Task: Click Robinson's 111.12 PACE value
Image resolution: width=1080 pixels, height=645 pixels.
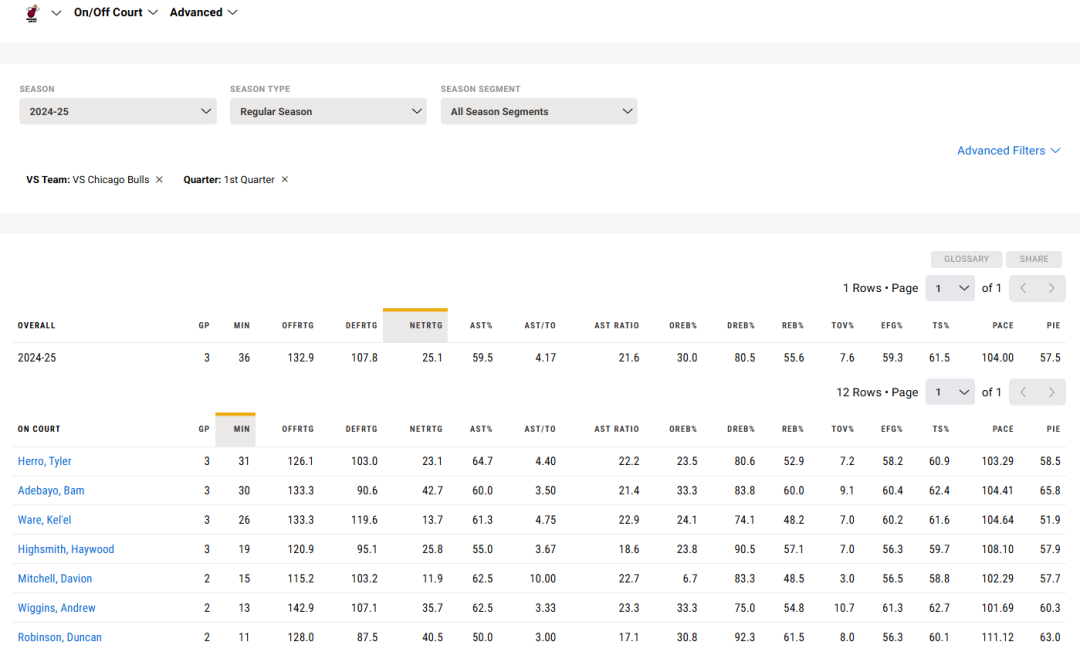Action: pyautogui.click(x=997, y=637)
